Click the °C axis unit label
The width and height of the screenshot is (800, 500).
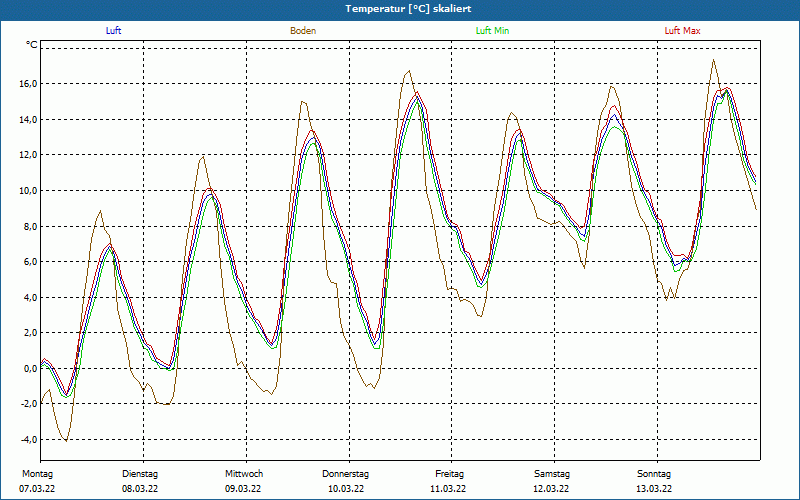click(x=32, y=45)
